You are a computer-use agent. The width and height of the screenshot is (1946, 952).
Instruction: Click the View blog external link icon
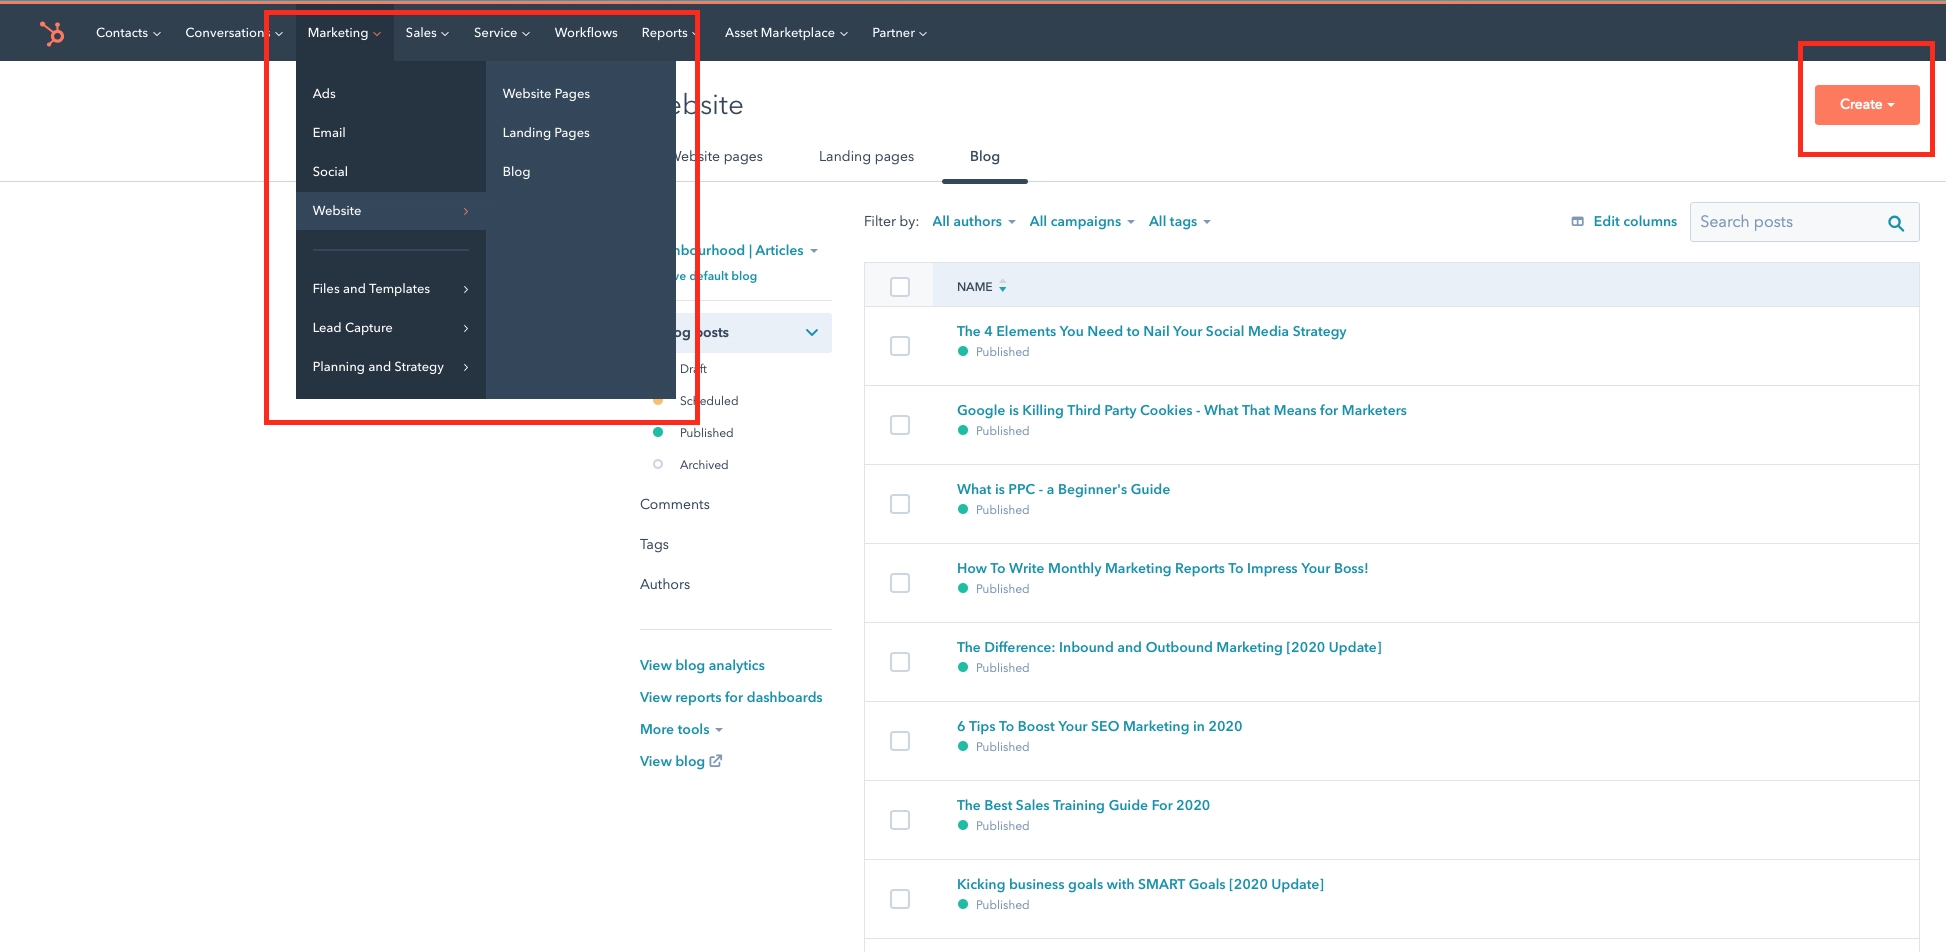coord(716,761)
